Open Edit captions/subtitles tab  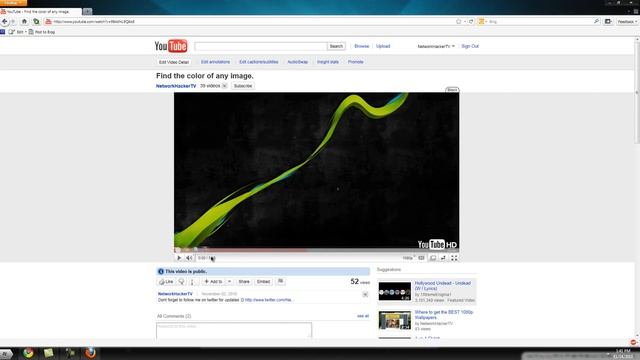pos(259,62)
